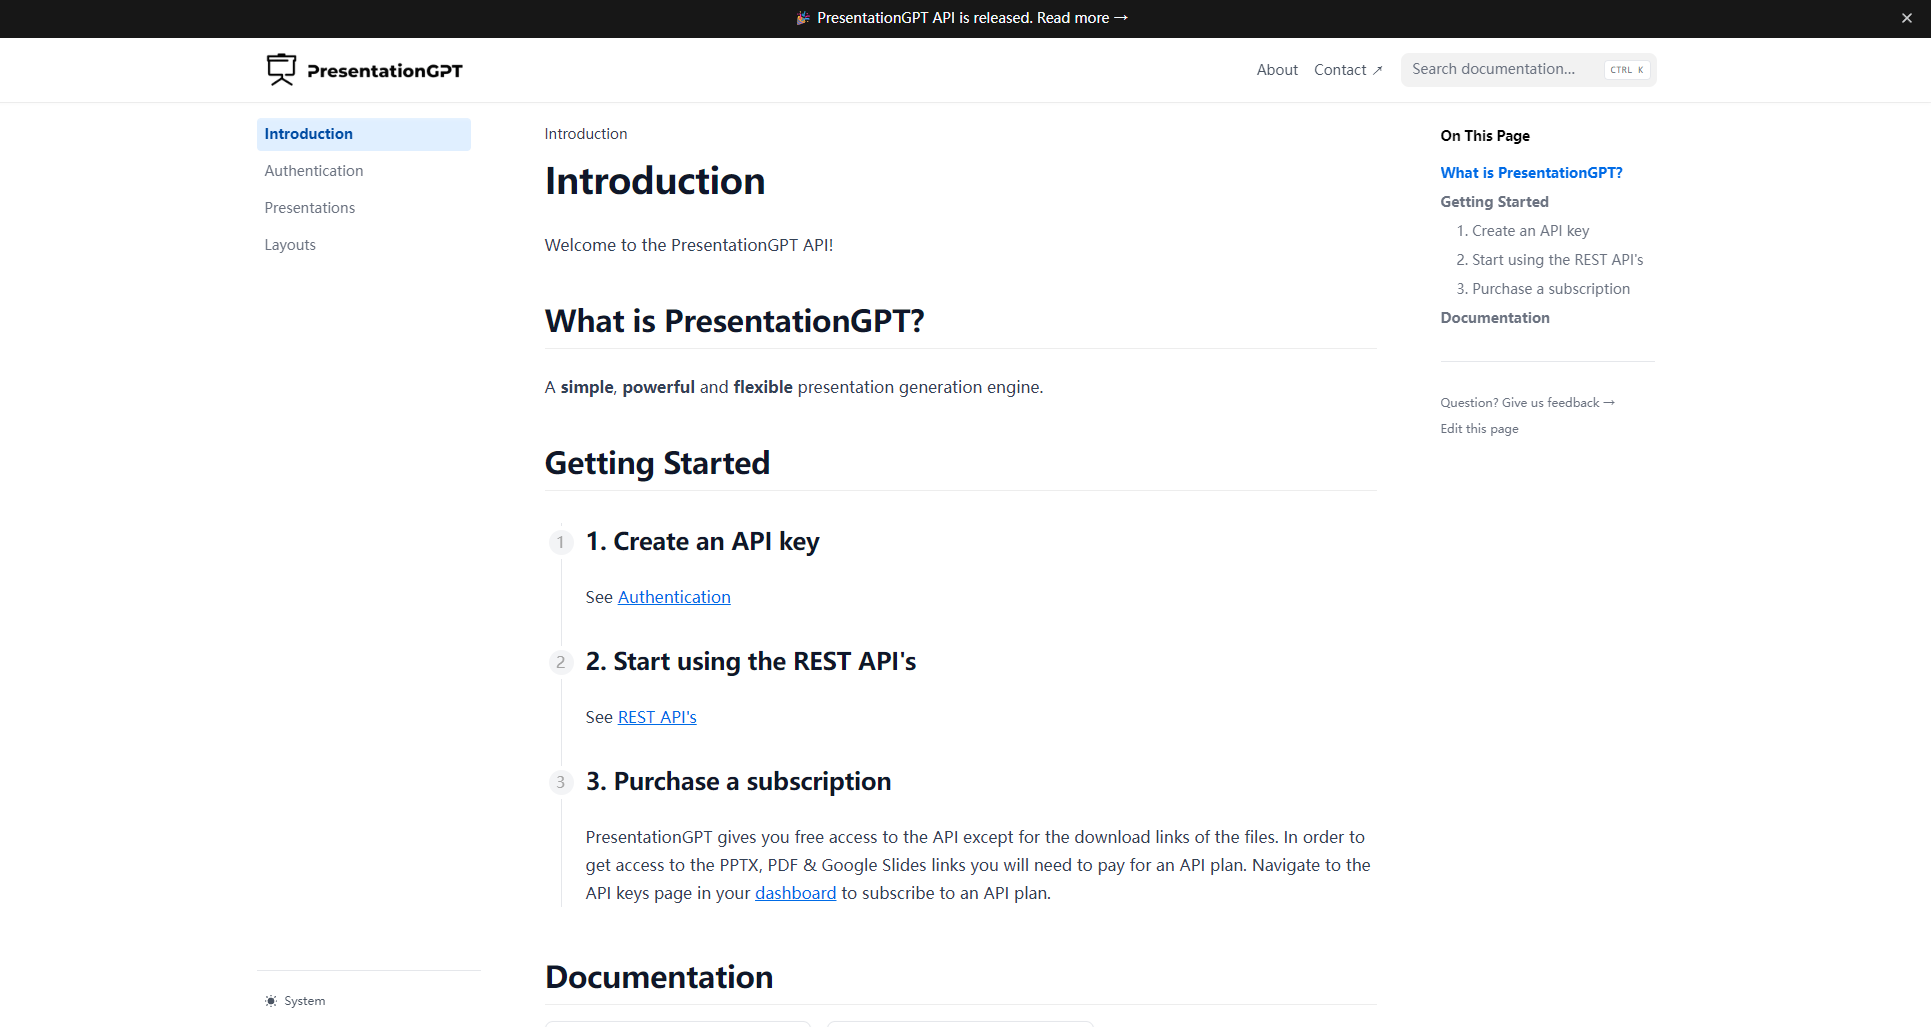Click the external link arrow beside Contact
1931x1027 pixels.
pyautogui.click(x=1377, y=70)
